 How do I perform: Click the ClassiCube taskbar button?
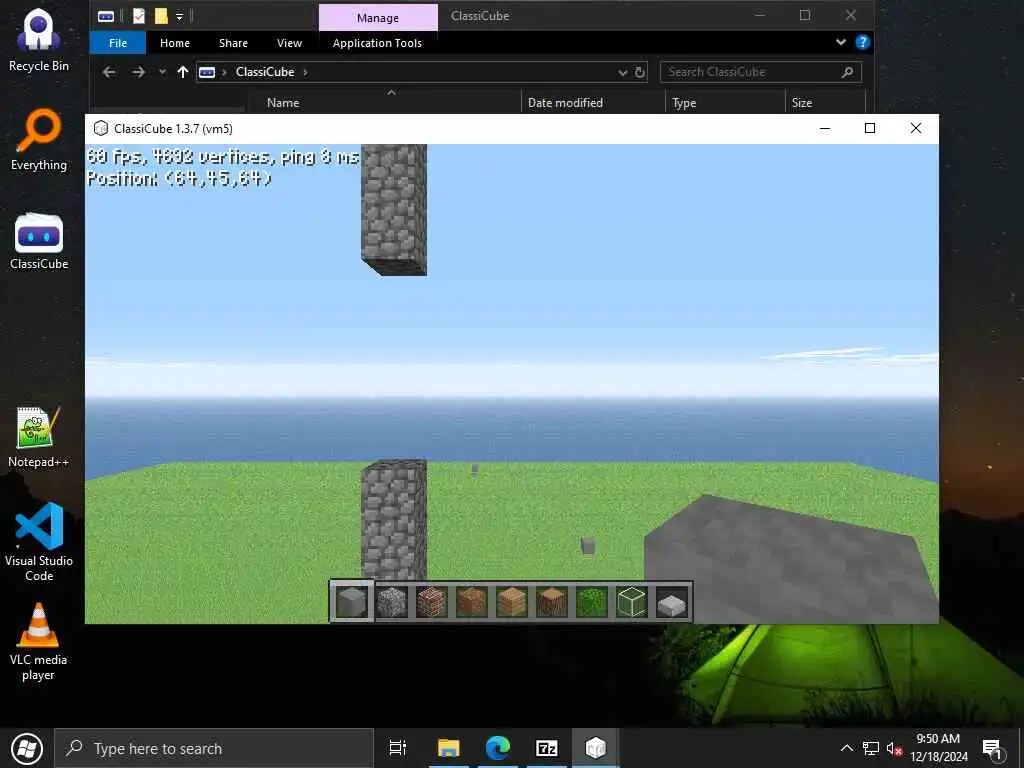tap(596, 748)
